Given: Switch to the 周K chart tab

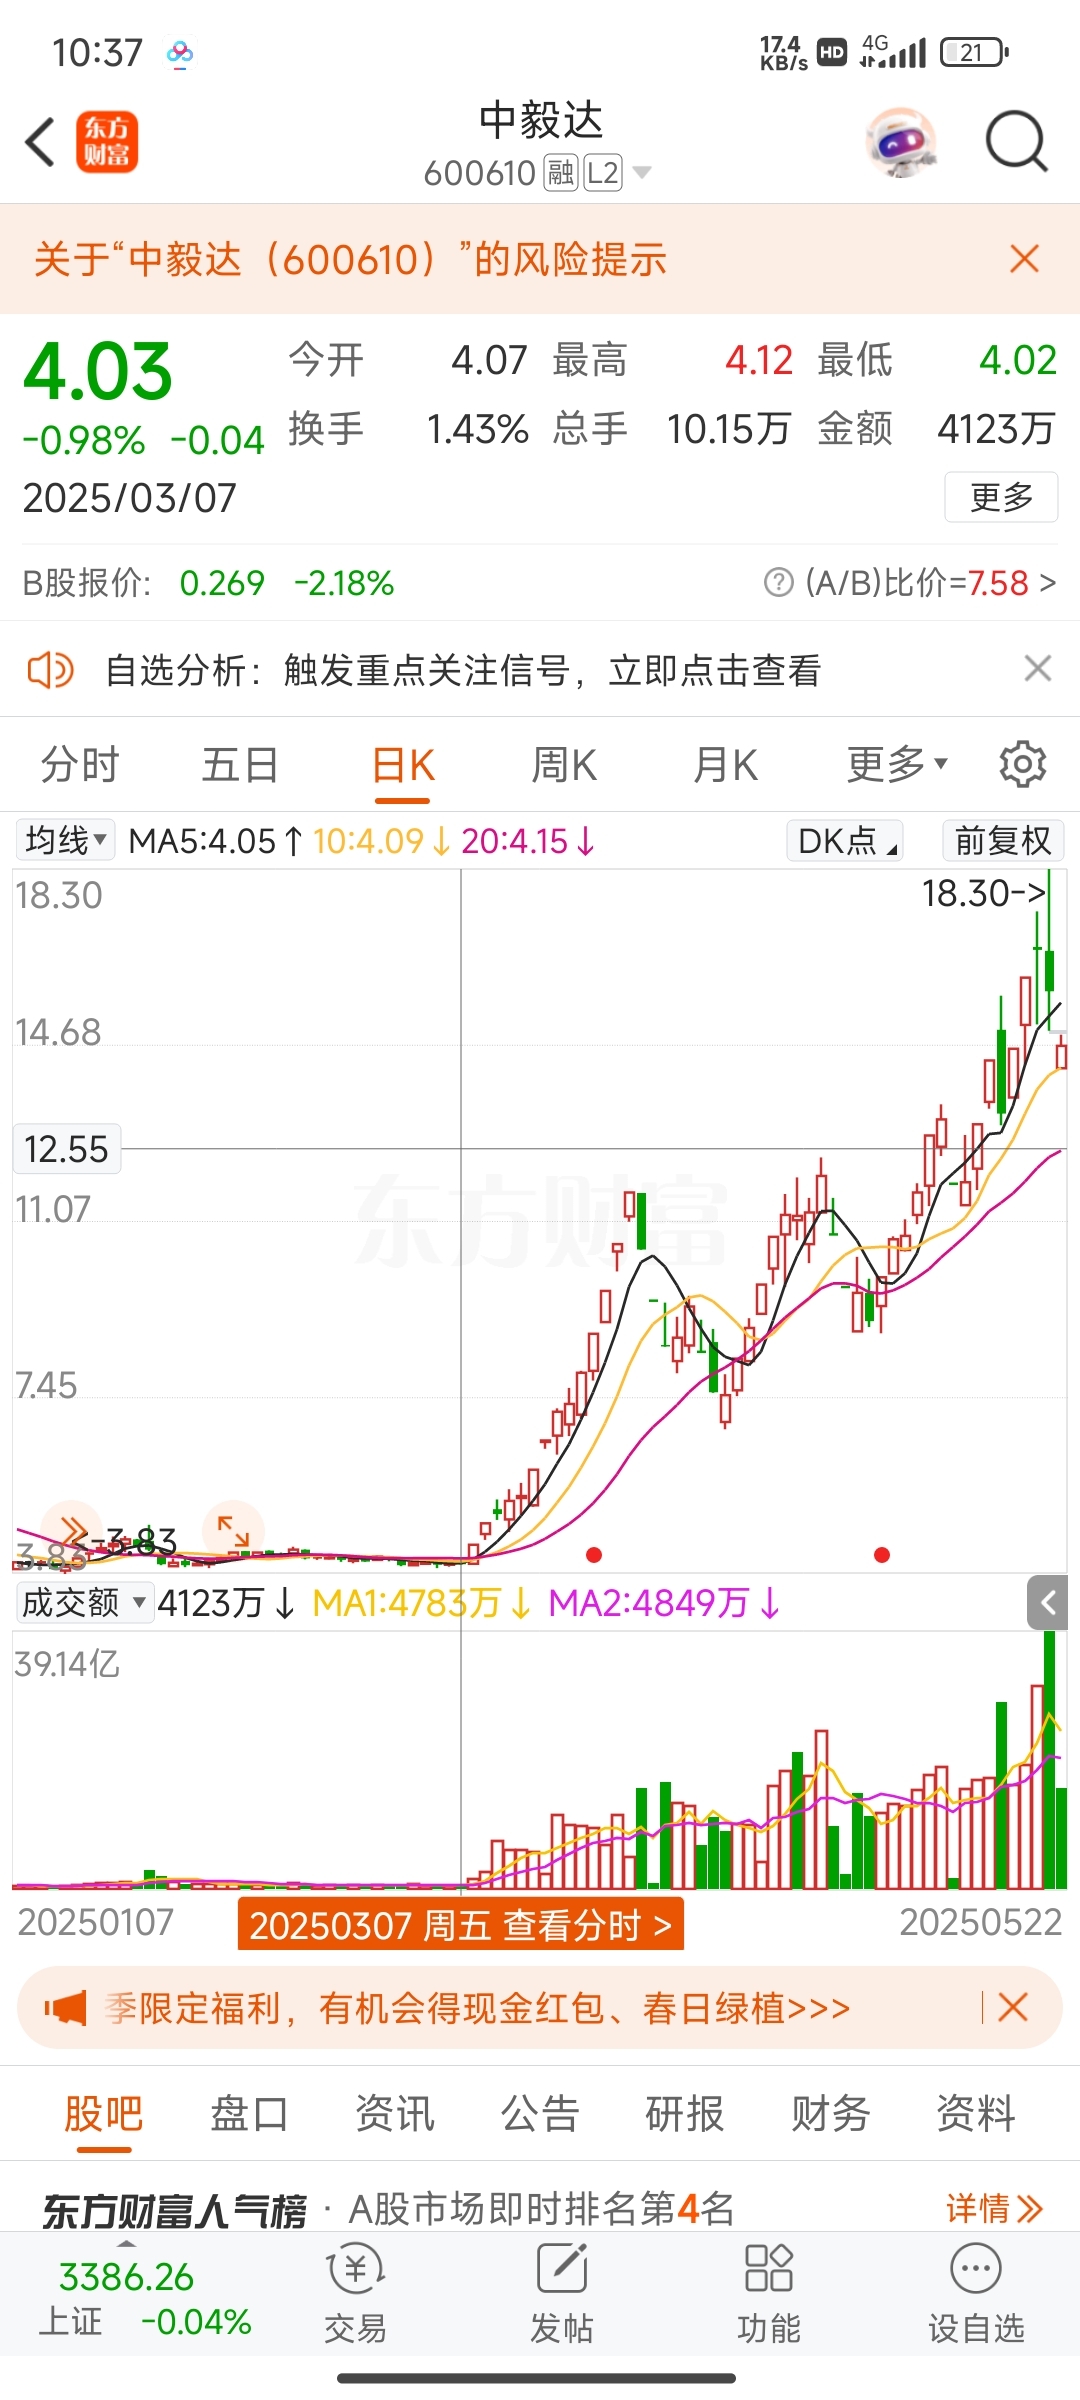Looking at the screenshot, I should [x=564, y=766].
